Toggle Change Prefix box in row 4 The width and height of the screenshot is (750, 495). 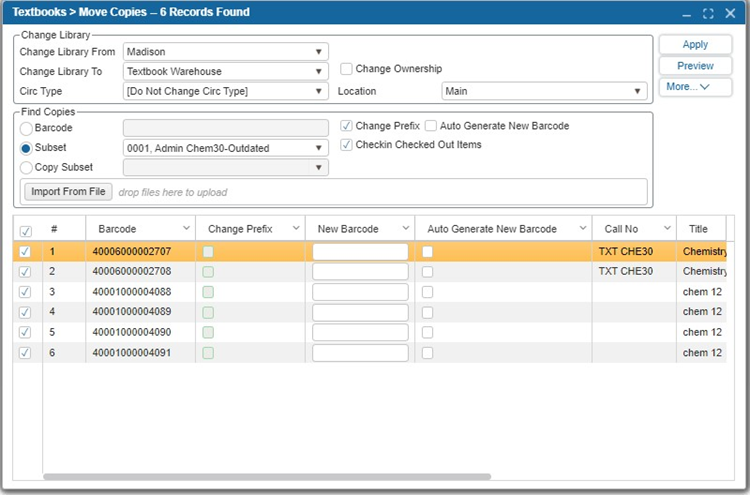(208, 312)
